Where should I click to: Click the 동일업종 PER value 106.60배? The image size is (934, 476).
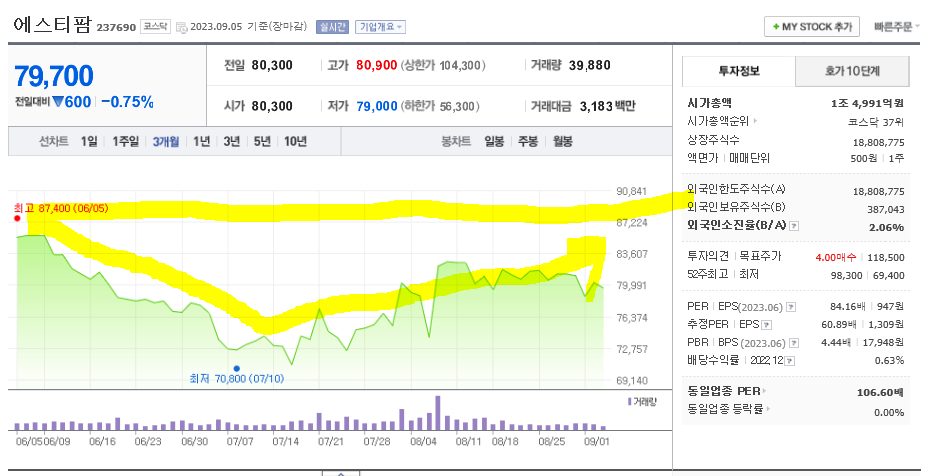tap(880, 393)
